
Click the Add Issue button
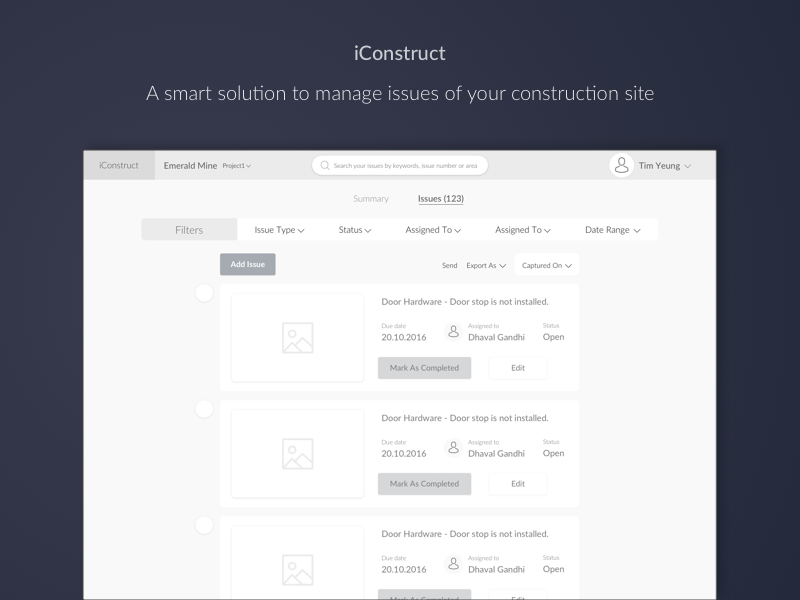pos(247,264)
